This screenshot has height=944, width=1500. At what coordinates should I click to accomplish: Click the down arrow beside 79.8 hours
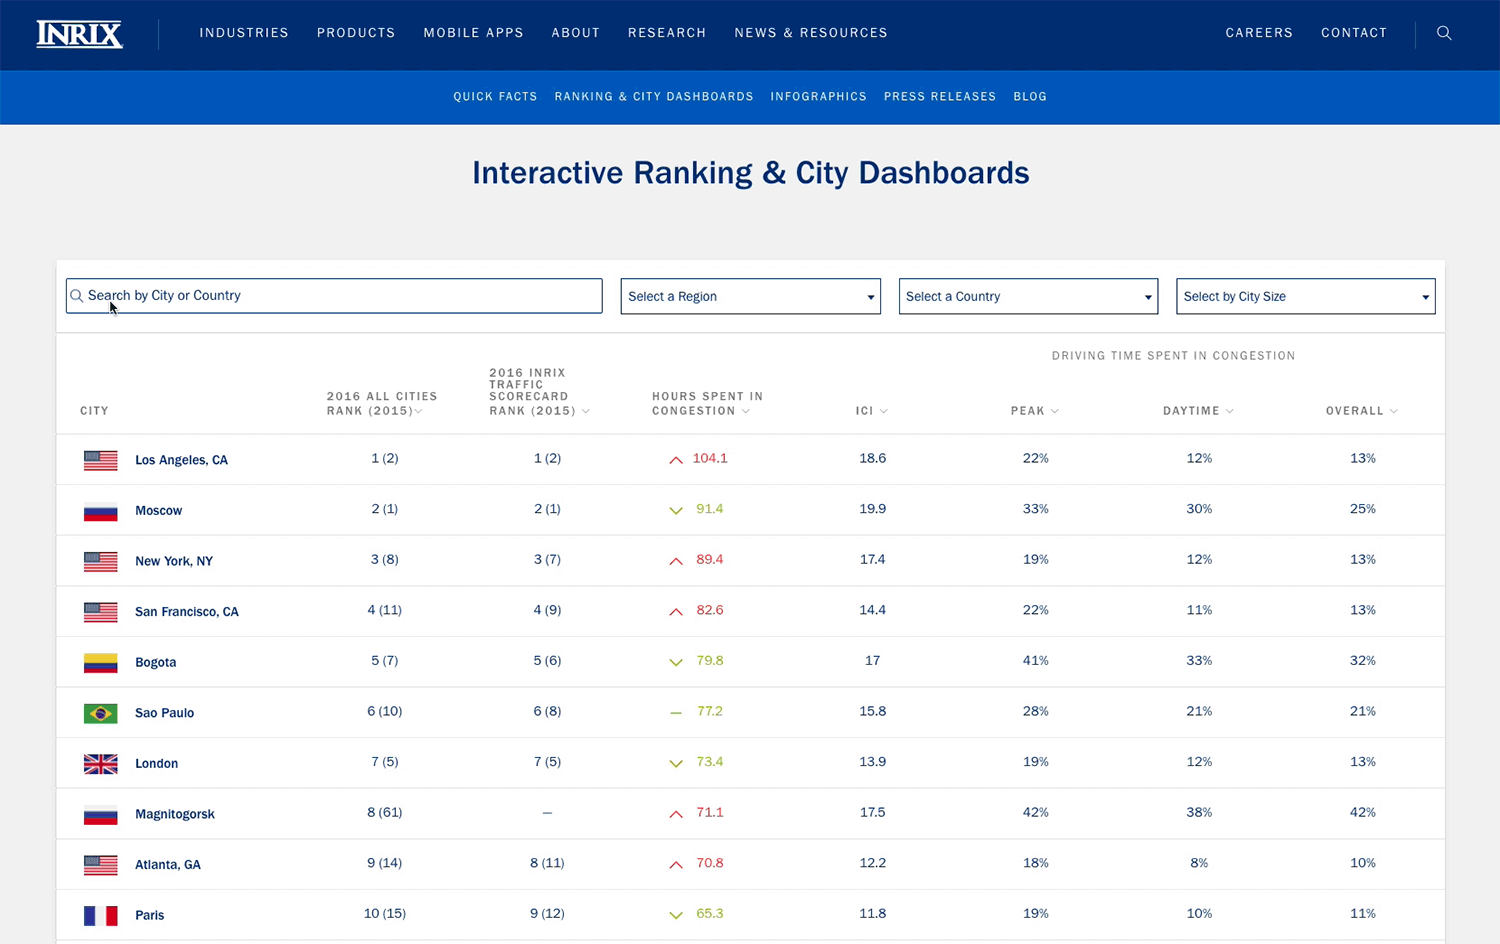click(x=676, y=662)
